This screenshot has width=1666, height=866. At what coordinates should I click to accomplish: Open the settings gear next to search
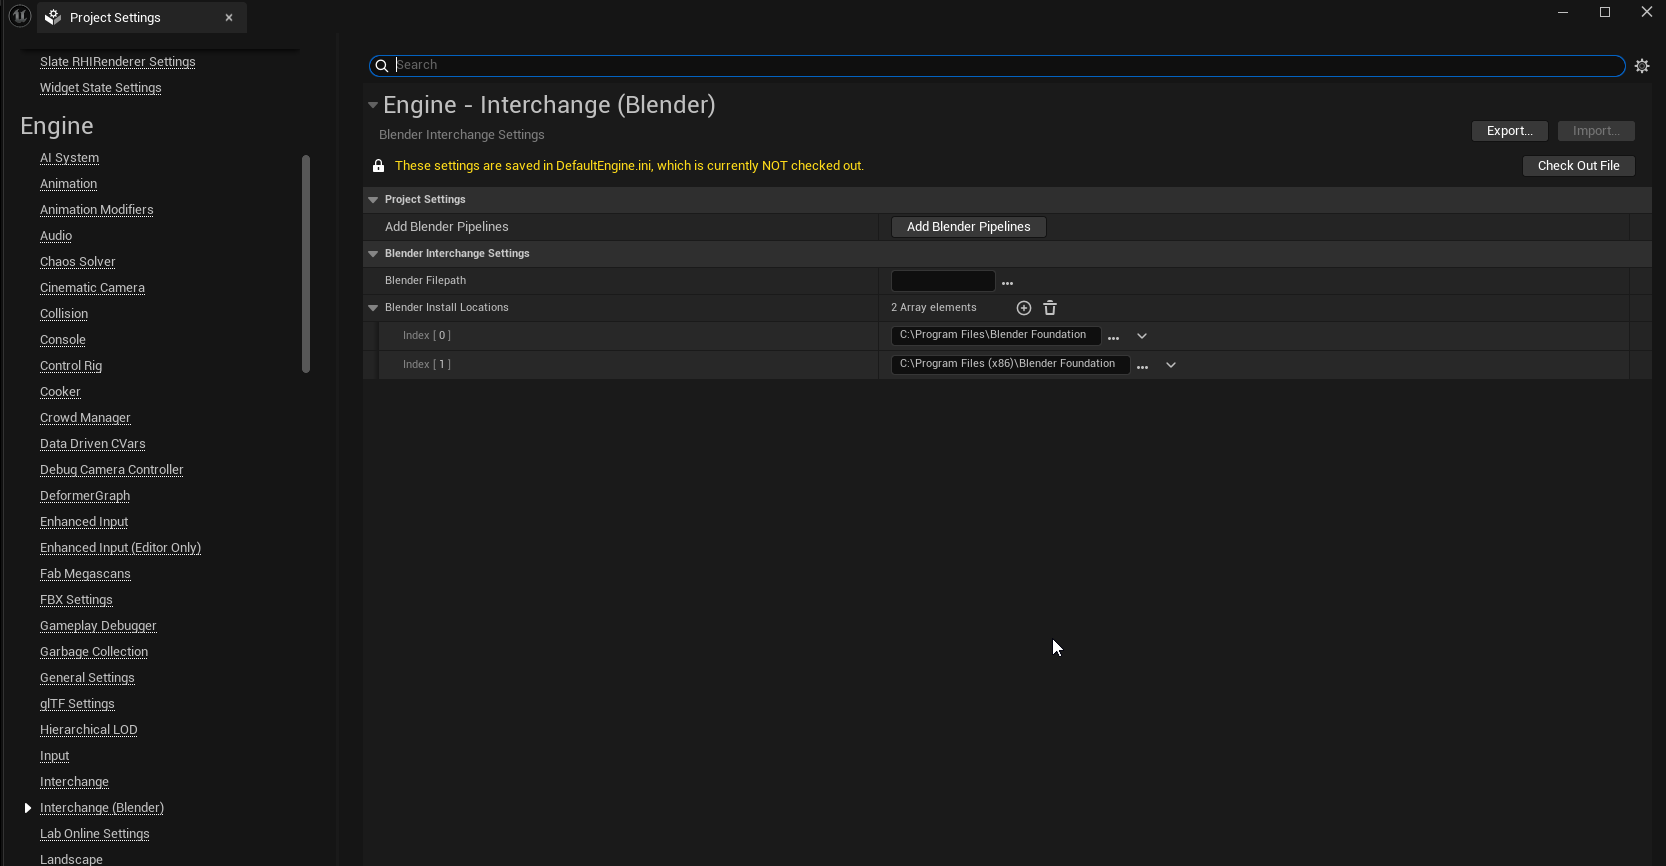[1642, 66]
